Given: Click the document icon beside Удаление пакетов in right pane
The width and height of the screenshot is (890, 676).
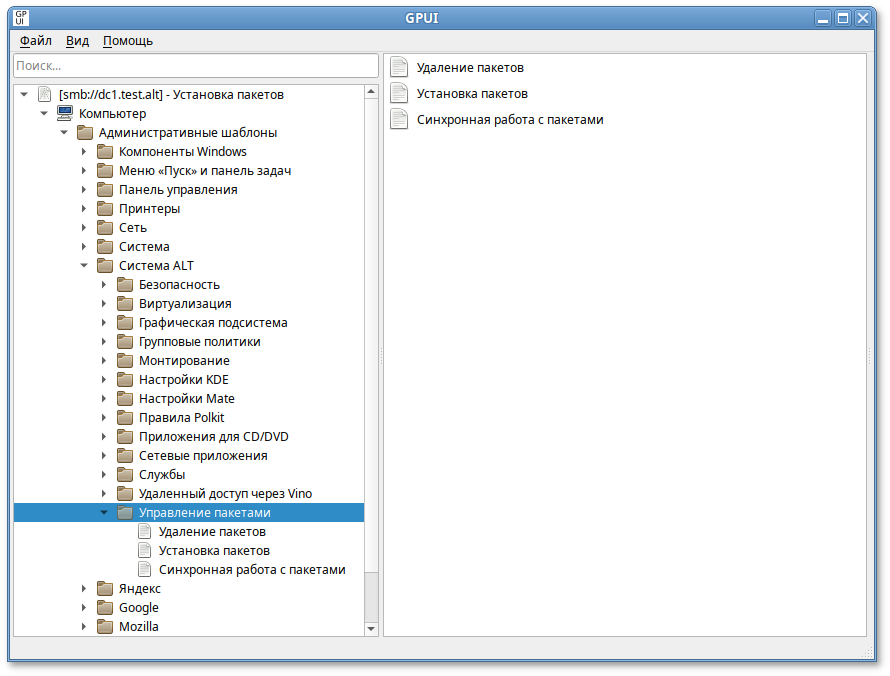Looking at the screenshot, I should [x=400, y=67].
